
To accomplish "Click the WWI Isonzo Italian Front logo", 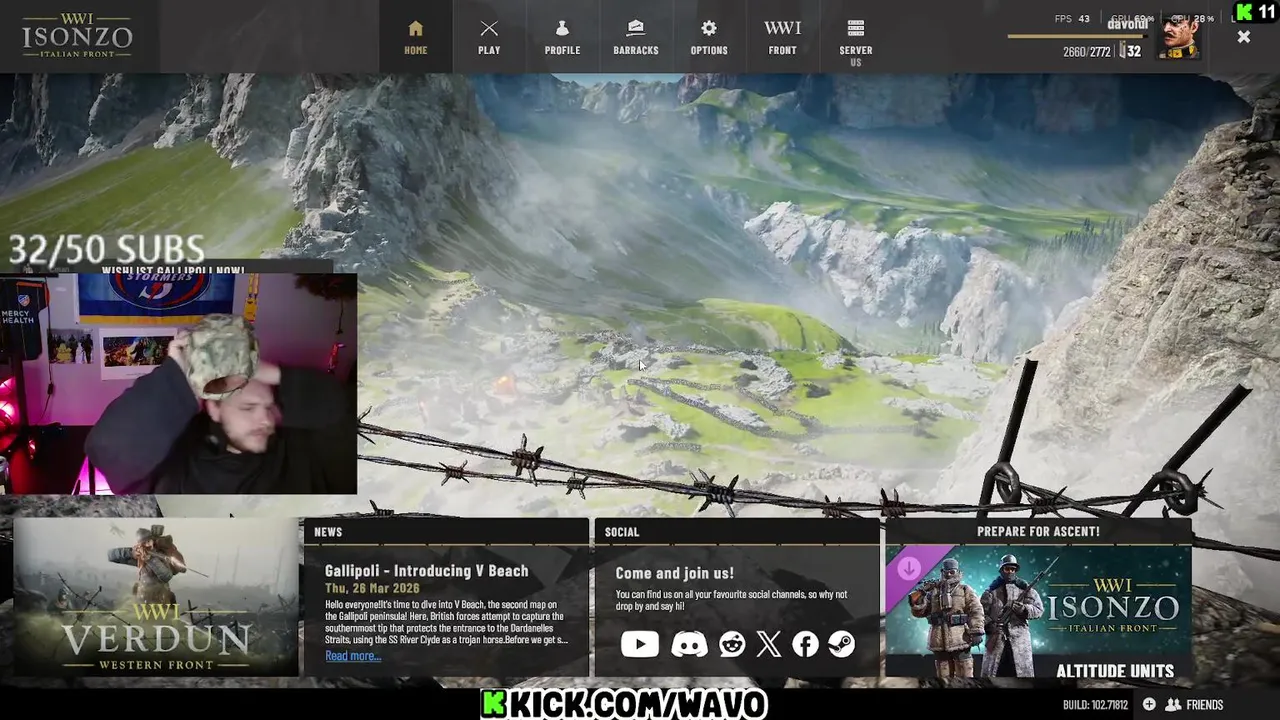I will pyautogui.click(x=77, y=35).
